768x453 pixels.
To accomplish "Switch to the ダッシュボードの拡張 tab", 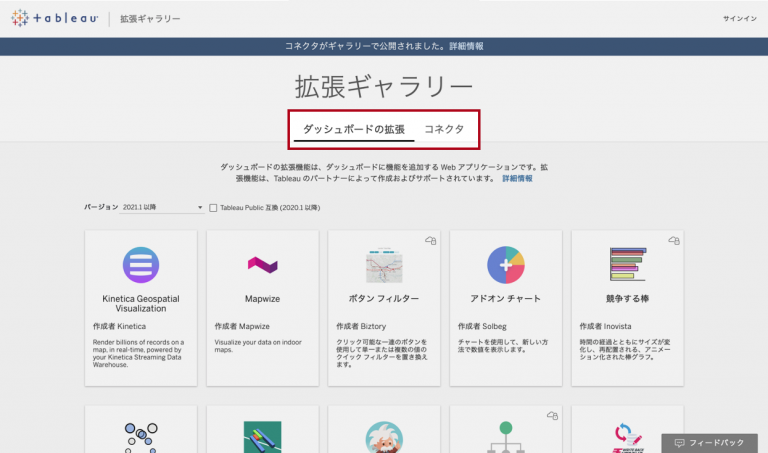I will [354, 129].
